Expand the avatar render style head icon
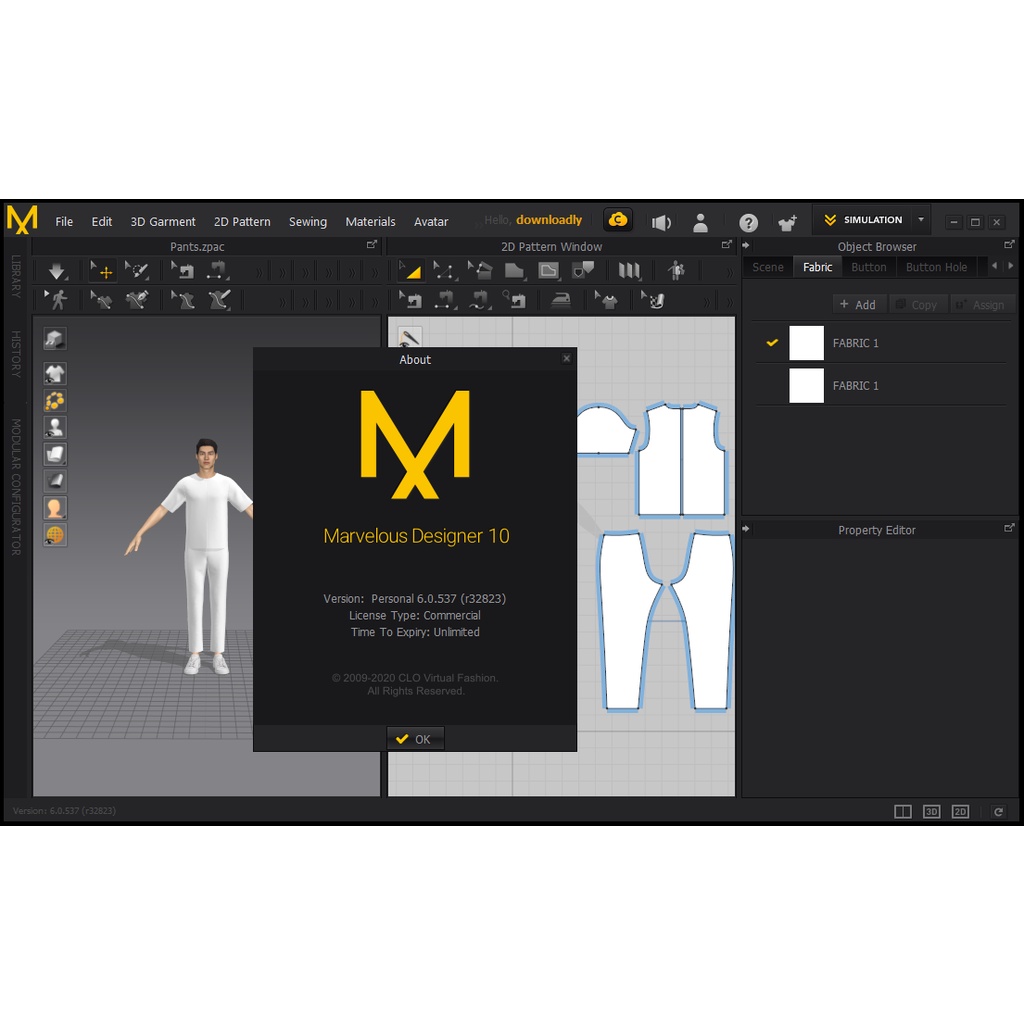This screenshot has height=1024, width=1024. pos(55,508)
